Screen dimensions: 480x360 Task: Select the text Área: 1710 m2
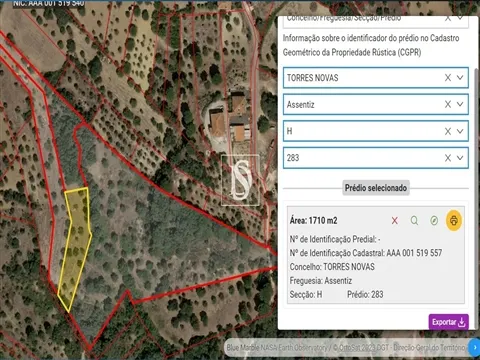[x=313, y=220]
